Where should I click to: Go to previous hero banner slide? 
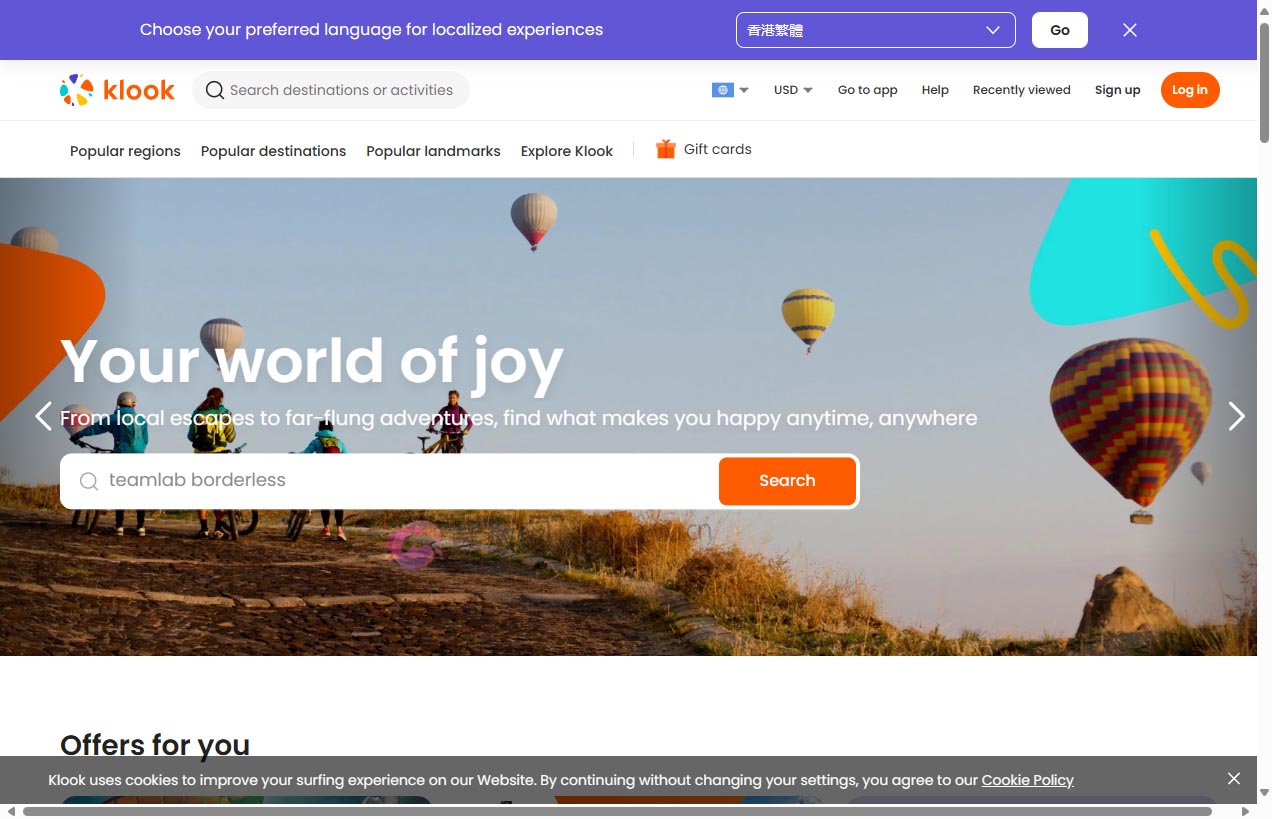click(x=43, y=416)
